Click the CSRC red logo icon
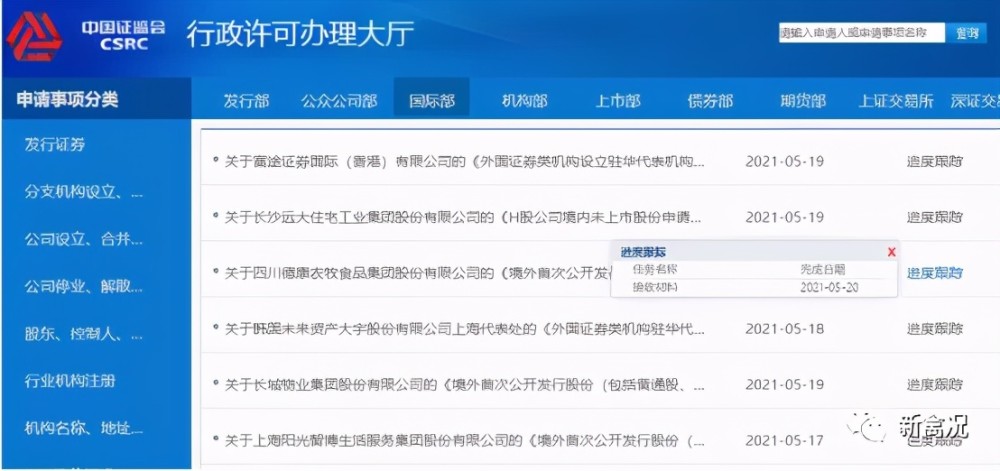The height and width of the screenshot is (471, 1000). click(x=34, y=37)
